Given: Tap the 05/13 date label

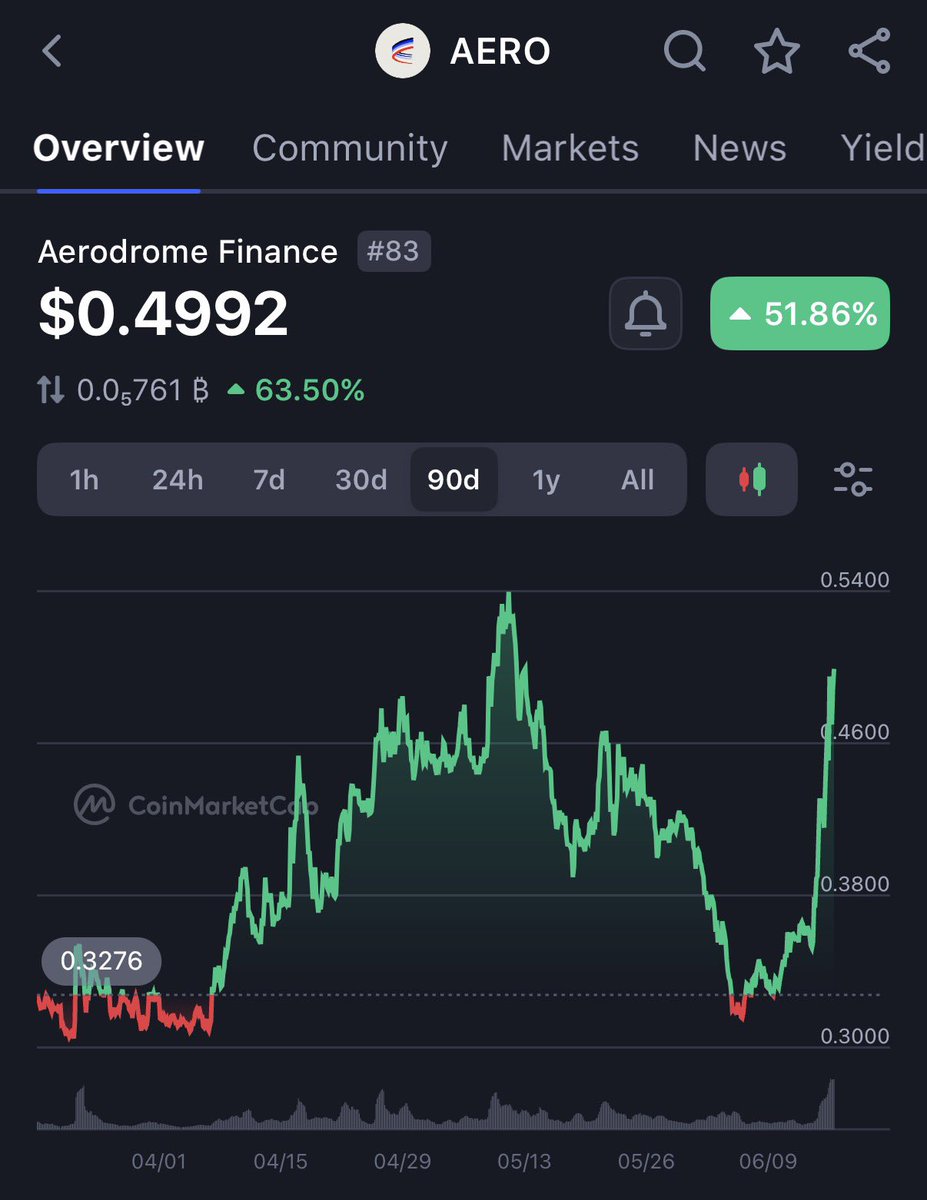Looking at the screenshot, I should (524, 1161).
